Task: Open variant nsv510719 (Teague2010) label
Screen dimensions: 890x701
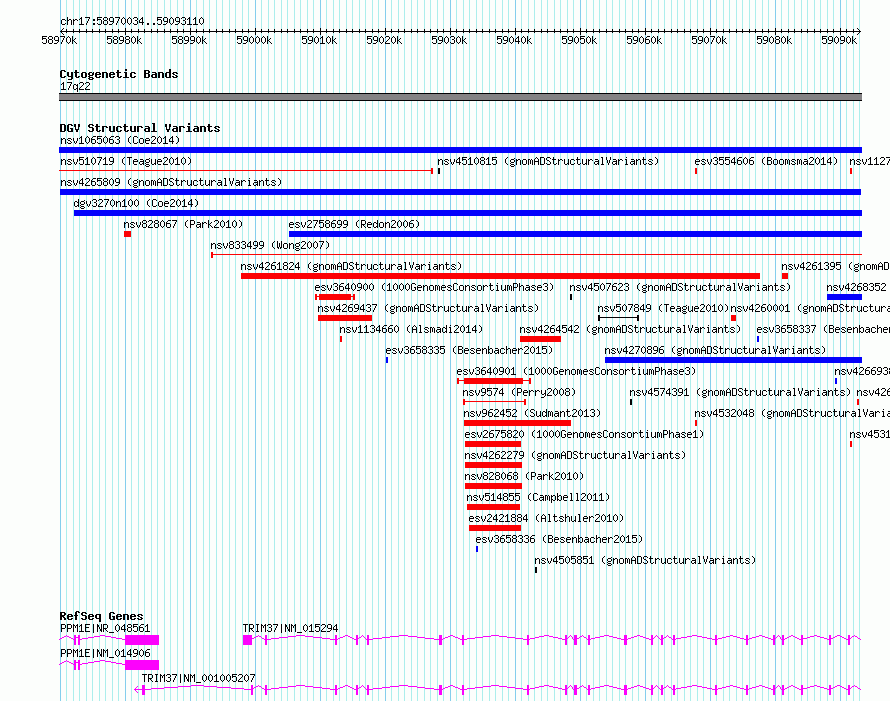Action: [x=126, y=161]
